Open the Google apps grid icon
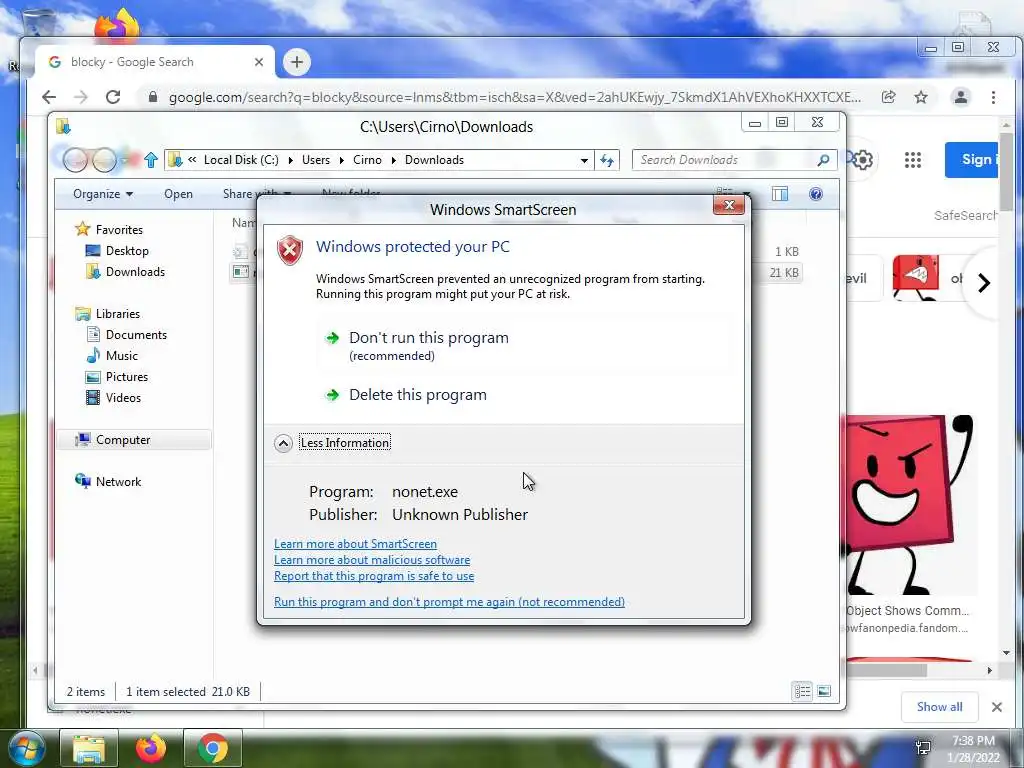 click(x=912, y=160)
